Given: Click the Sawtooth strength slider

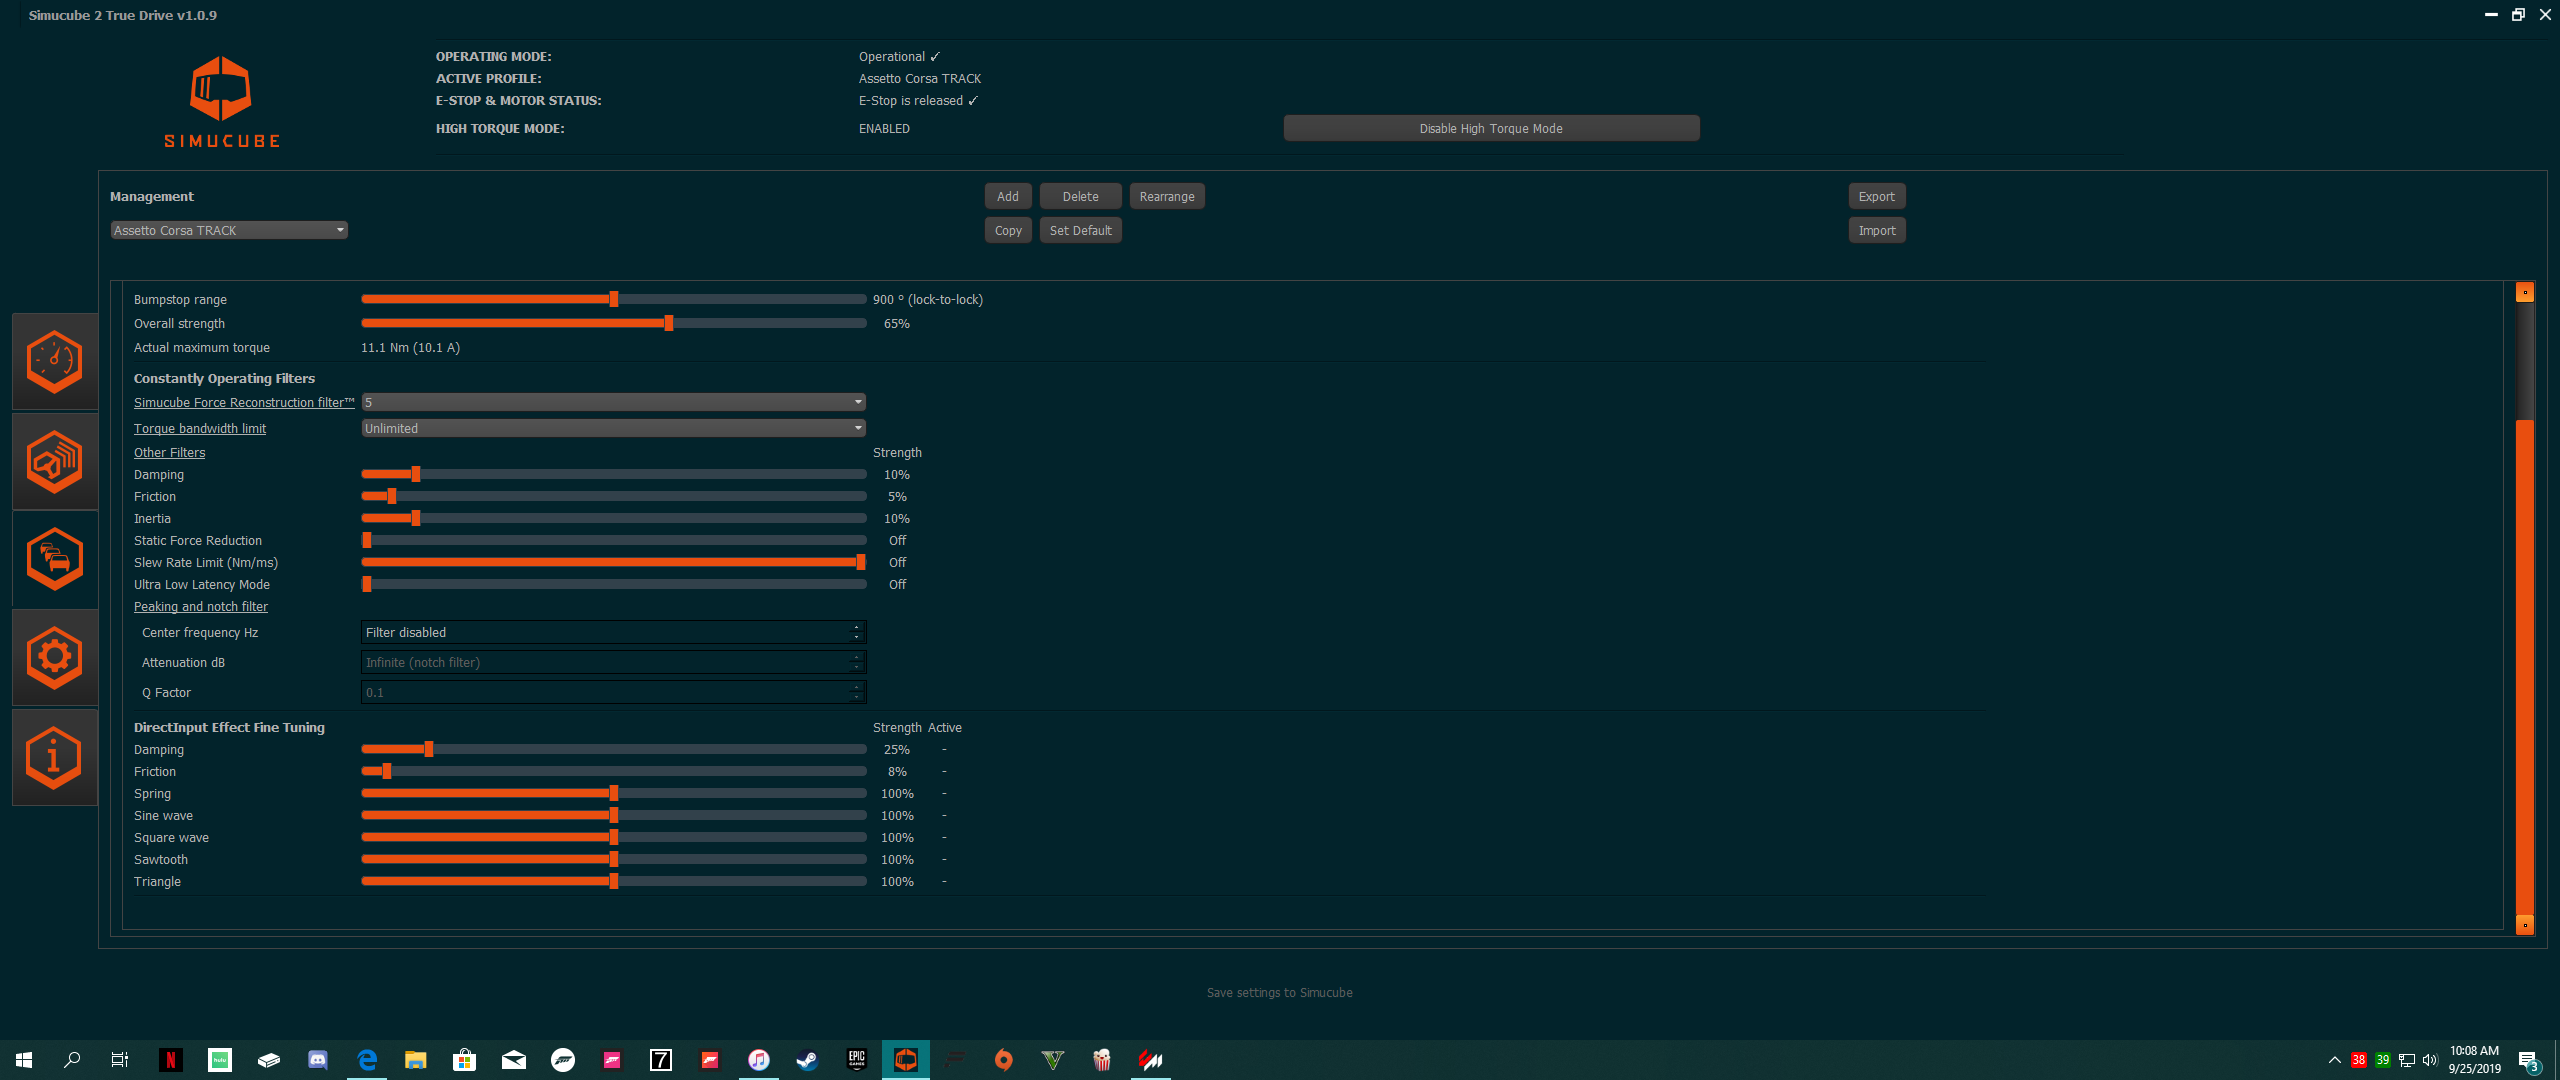Looking at the screenshot, I should [613, 859].
